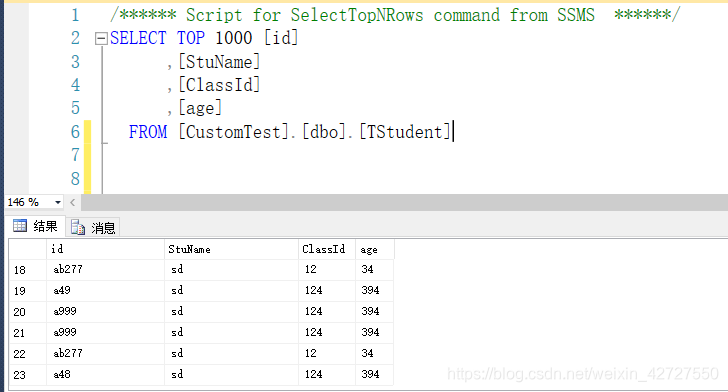
Task: Click line number 8 in the editor
Action: (75, 179)
